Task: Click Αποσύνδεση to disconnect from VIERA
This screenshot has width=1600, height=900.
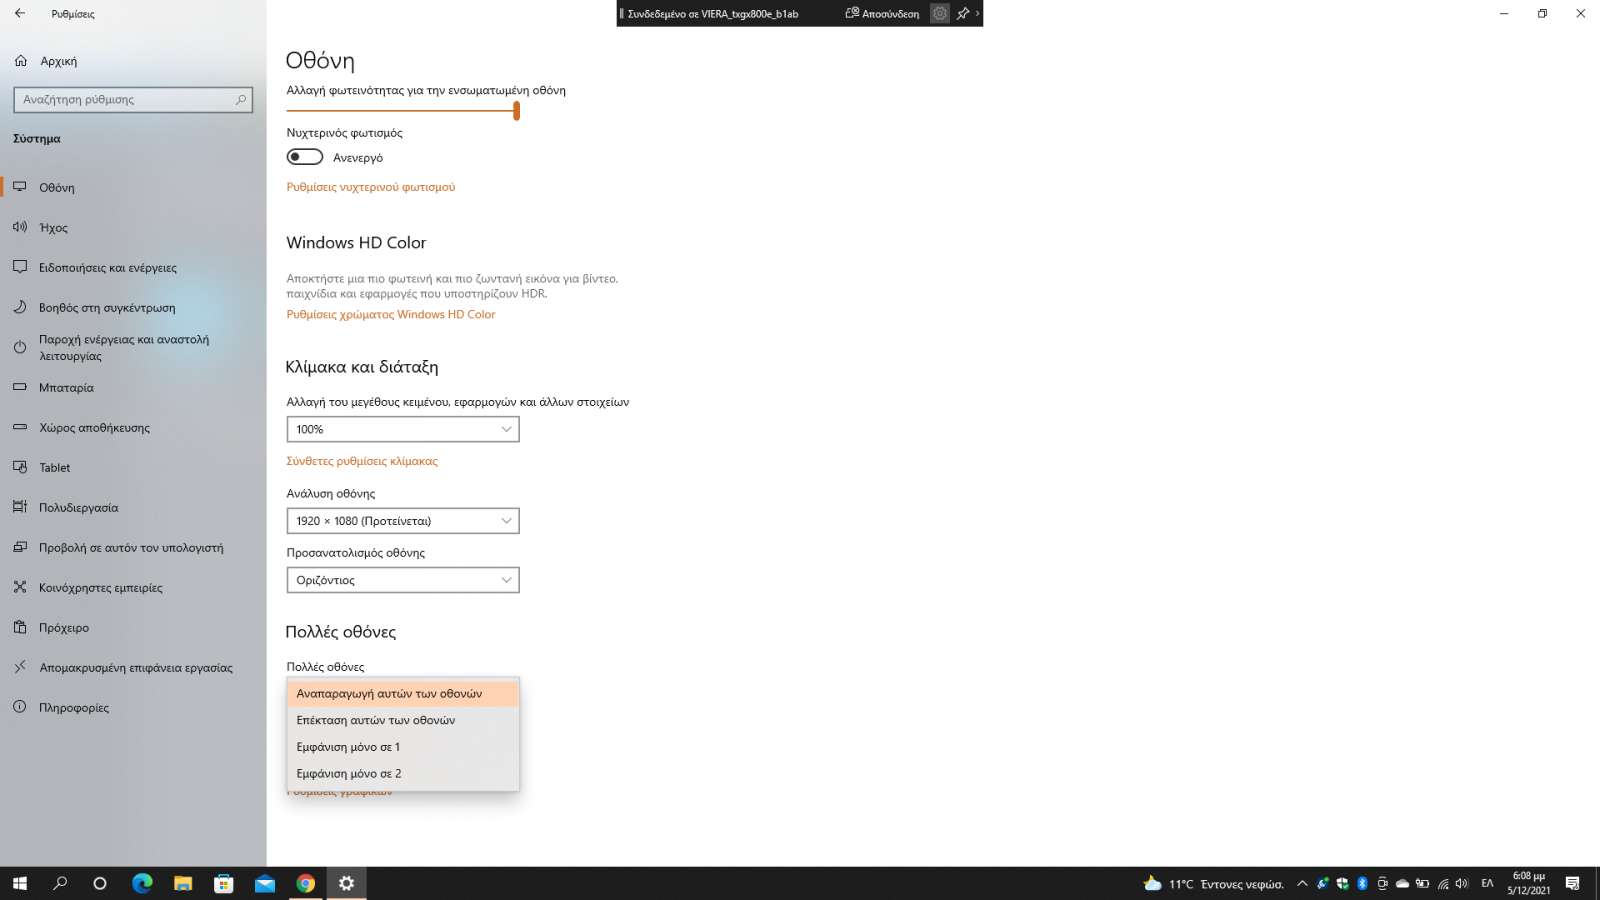Action: (882, 14)
